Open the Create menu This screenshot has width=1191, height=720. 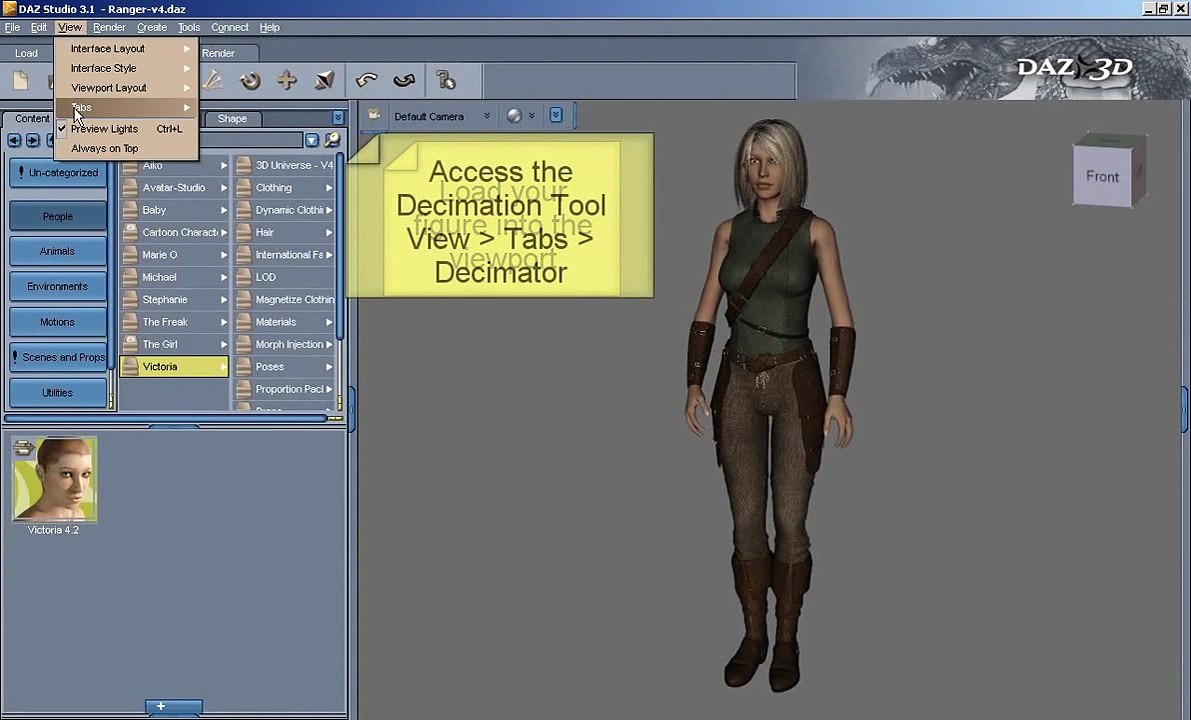point(152,27)
